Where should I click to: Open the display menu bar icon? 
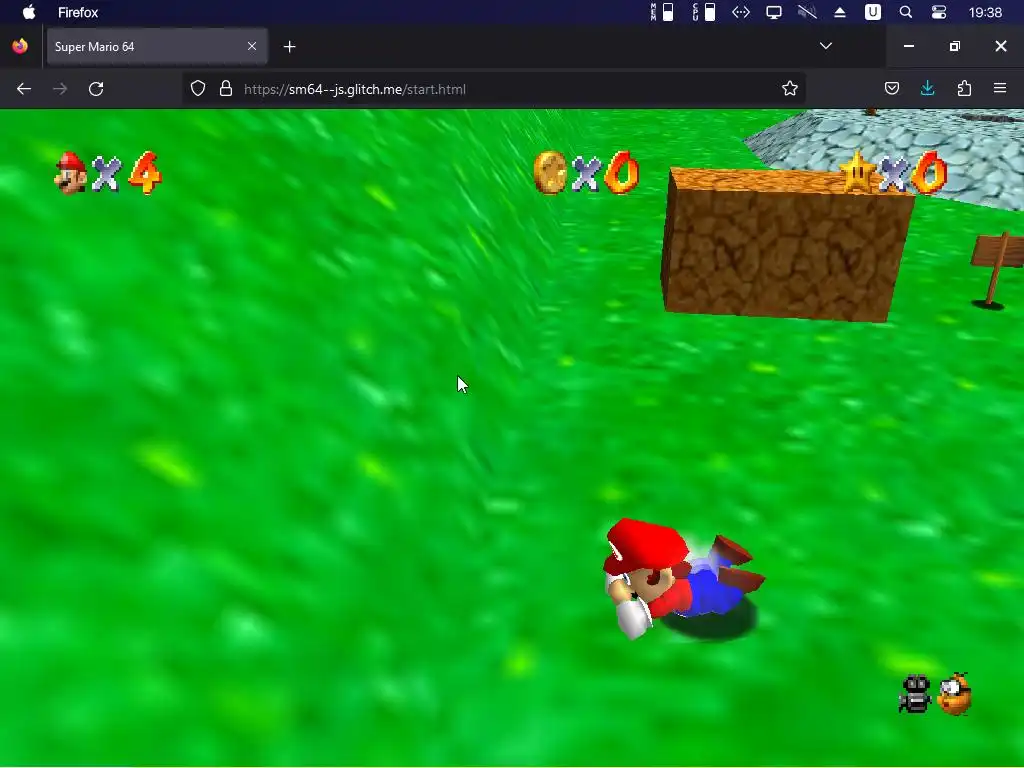774,12
